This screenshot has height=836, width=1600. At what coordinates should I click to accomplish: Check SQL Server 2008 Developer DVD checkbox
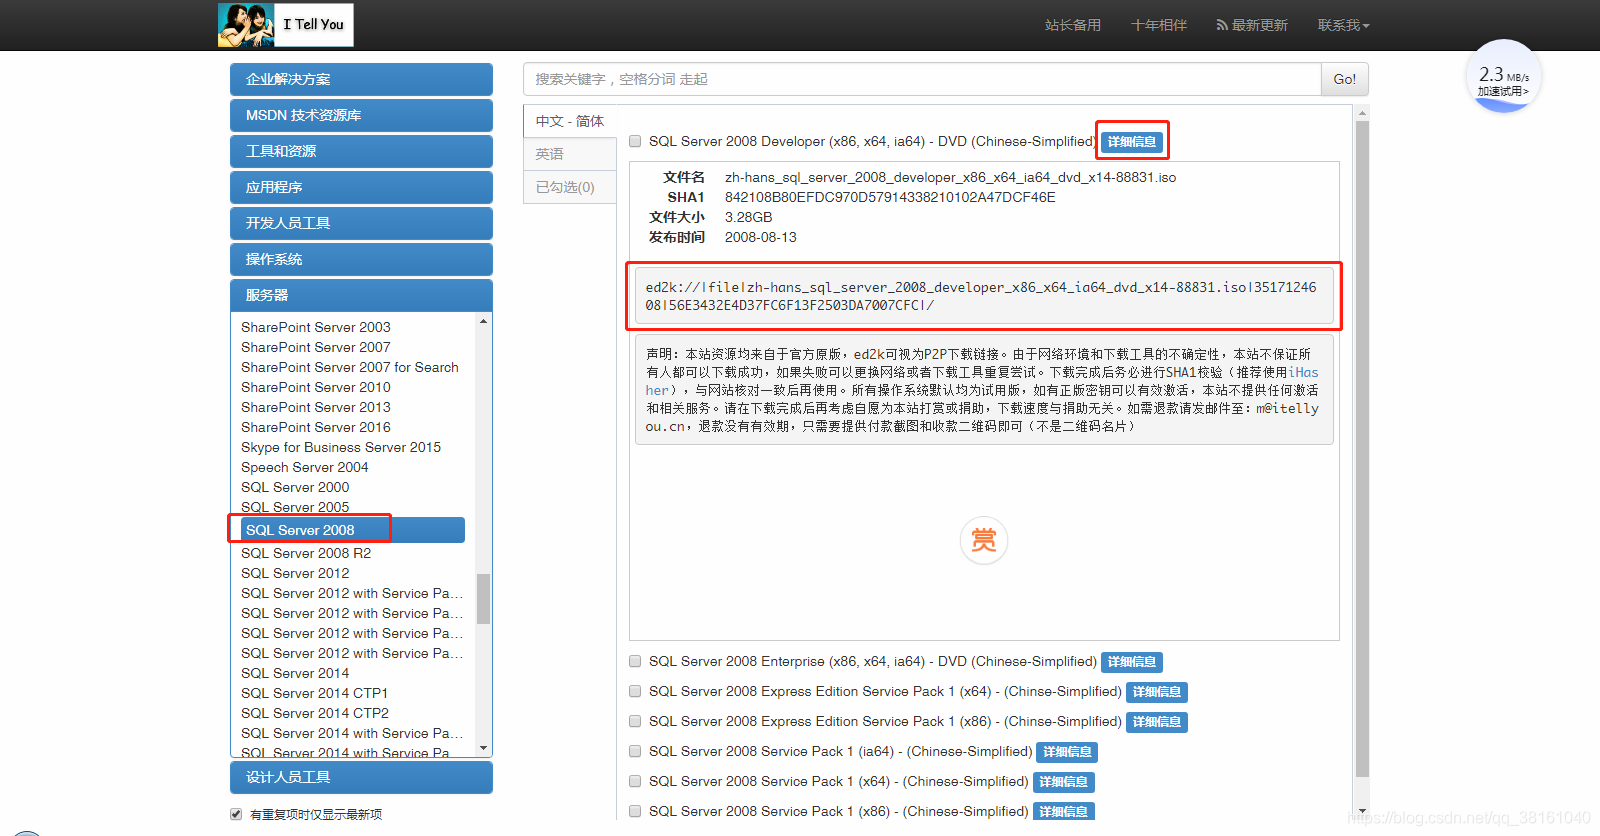[x=635, y=141]
